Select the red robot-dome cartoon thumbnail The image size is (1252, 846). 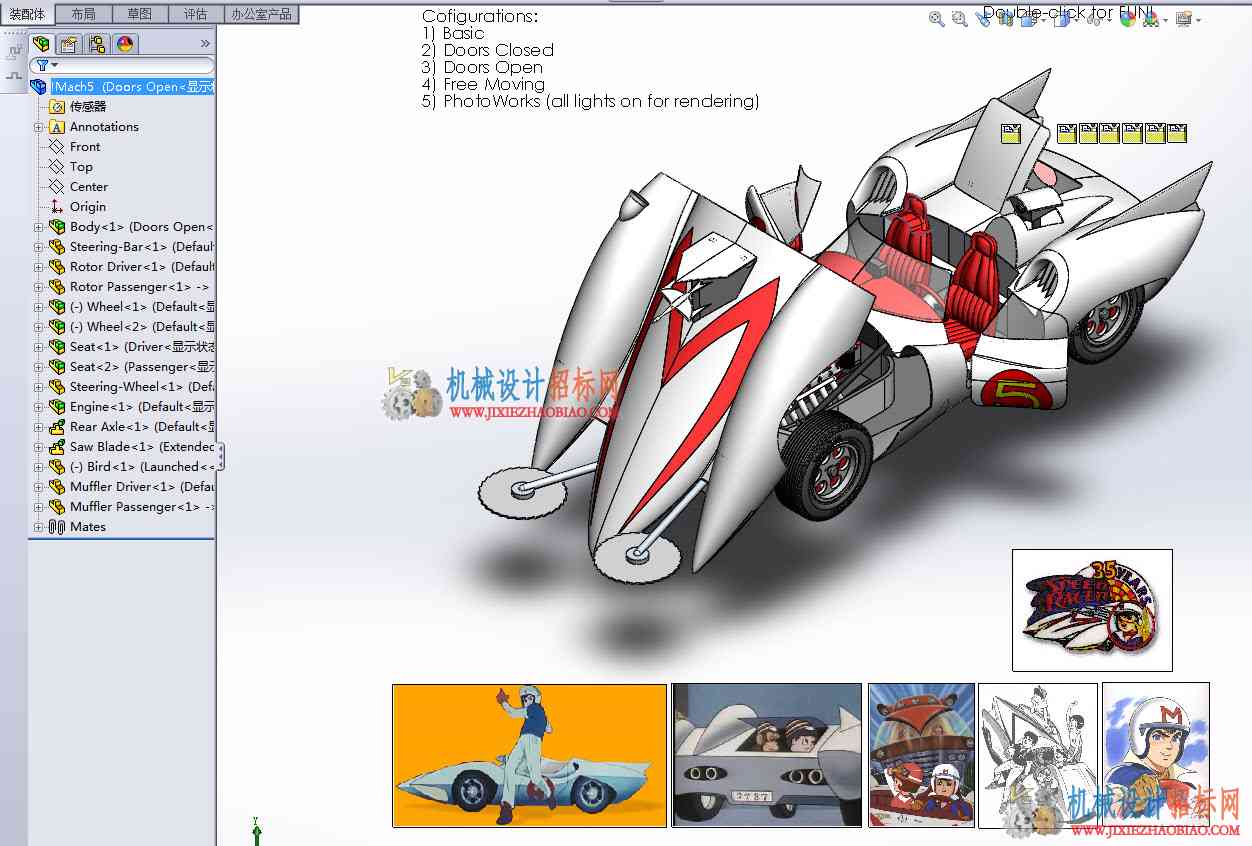(x=921, y=755)
